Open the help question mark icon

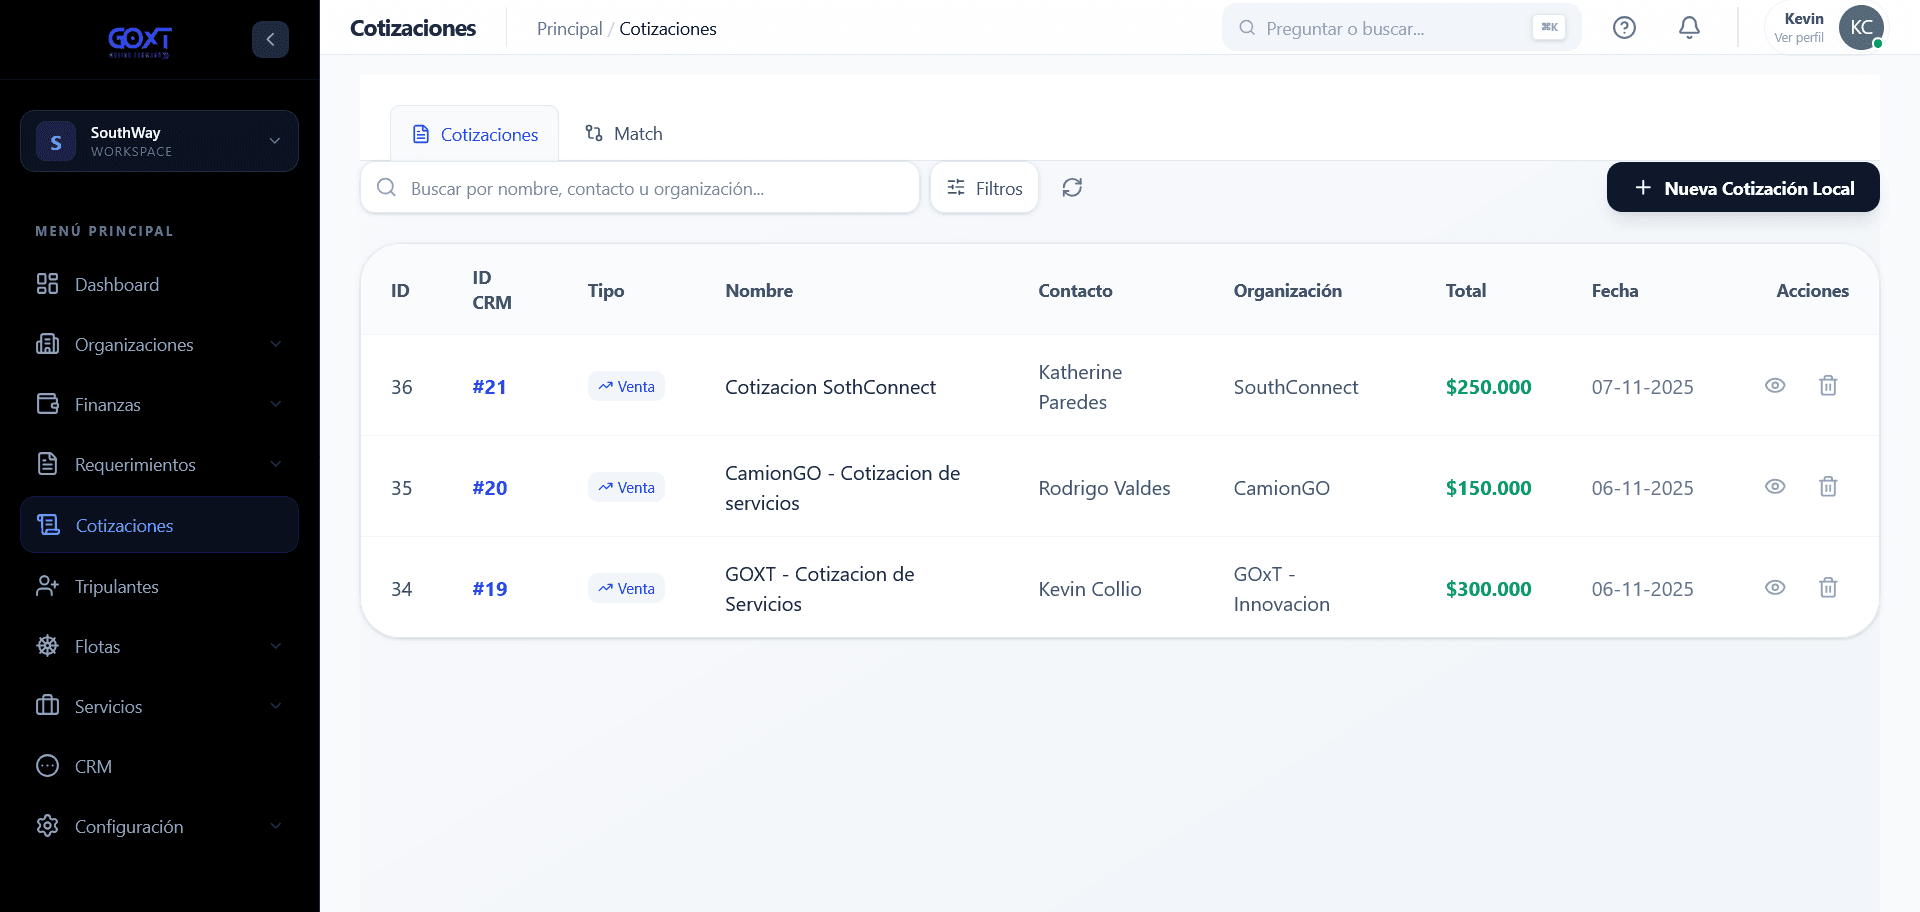pos(1624,28)
